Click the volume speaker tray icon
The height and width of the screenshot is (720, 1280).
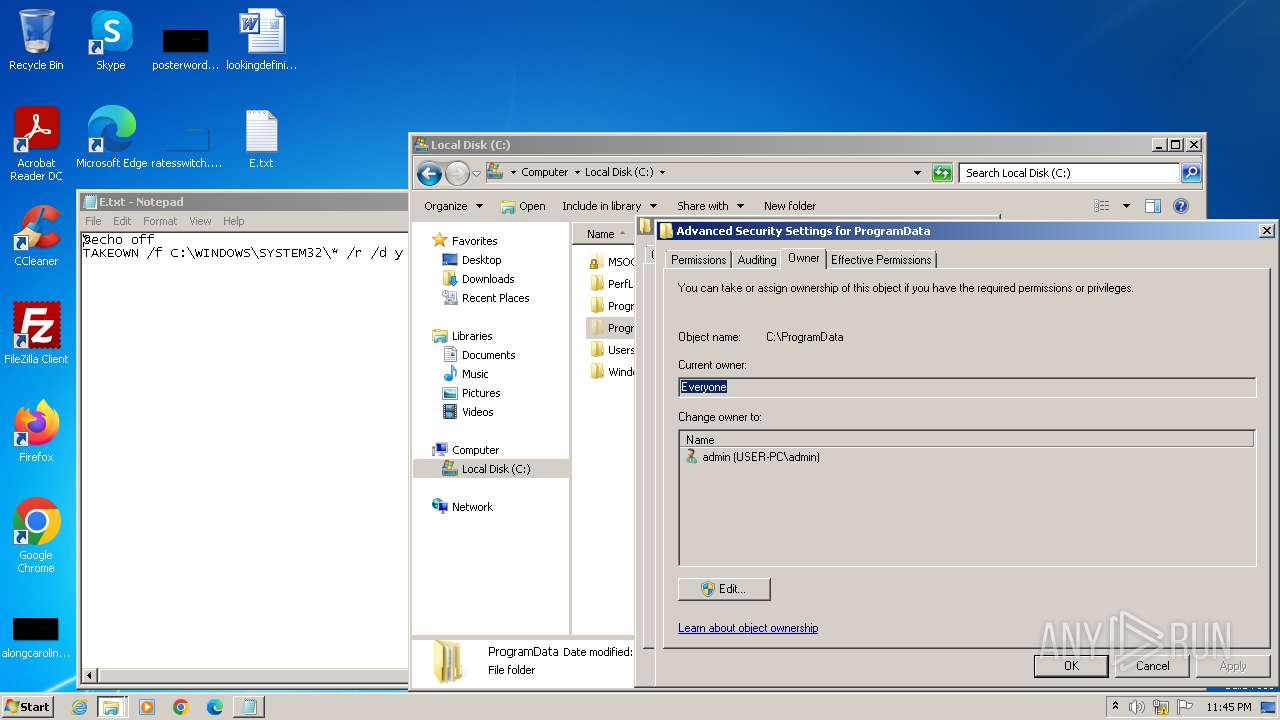point(1137,707)
